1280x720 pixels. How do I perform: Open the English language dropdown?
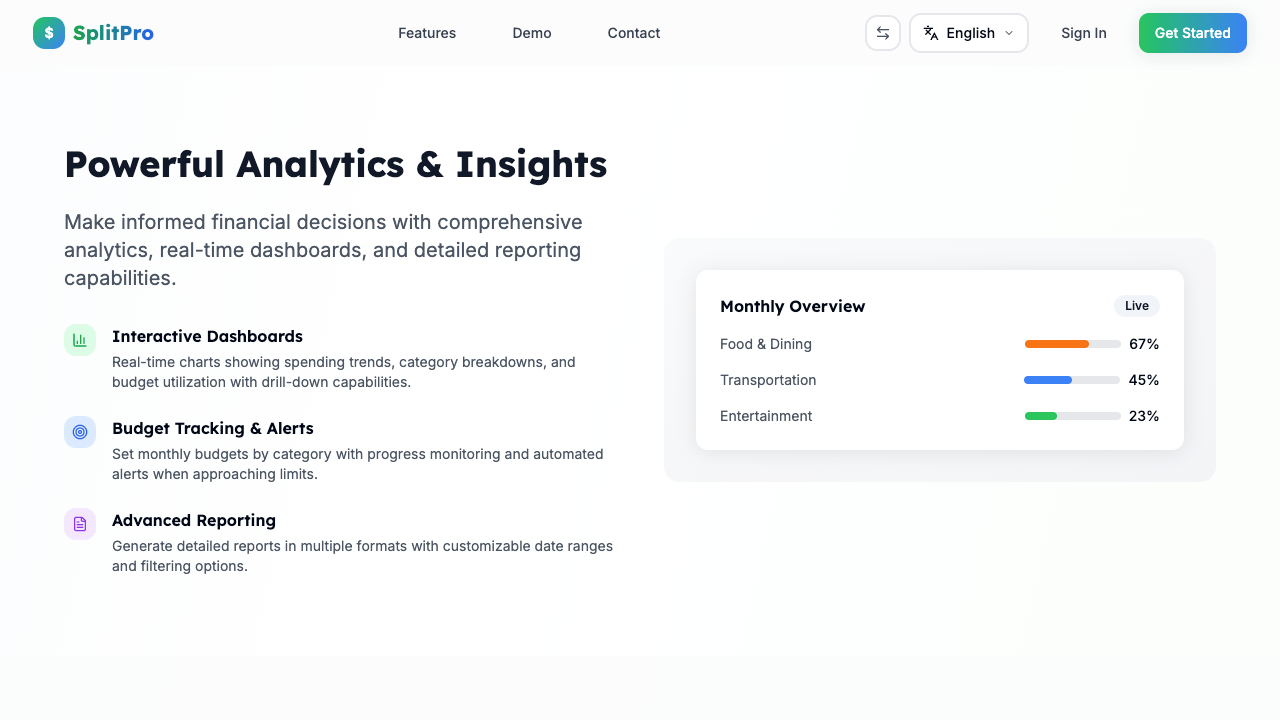click(x=968, y=33)
